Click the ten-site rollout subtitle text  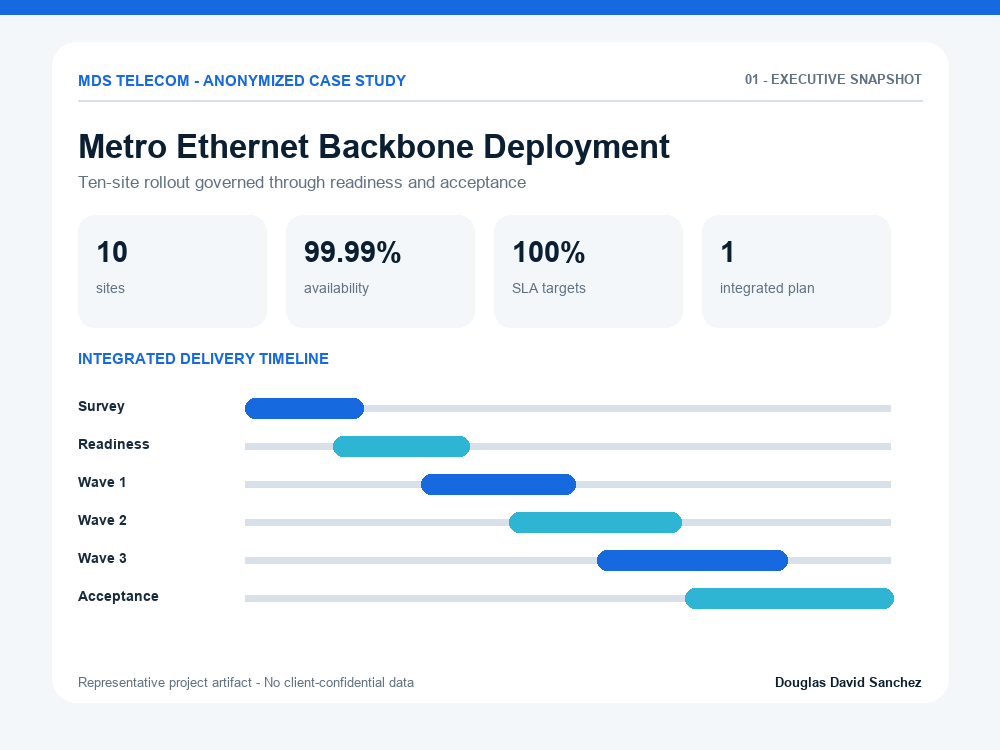(x=302, y=182)
